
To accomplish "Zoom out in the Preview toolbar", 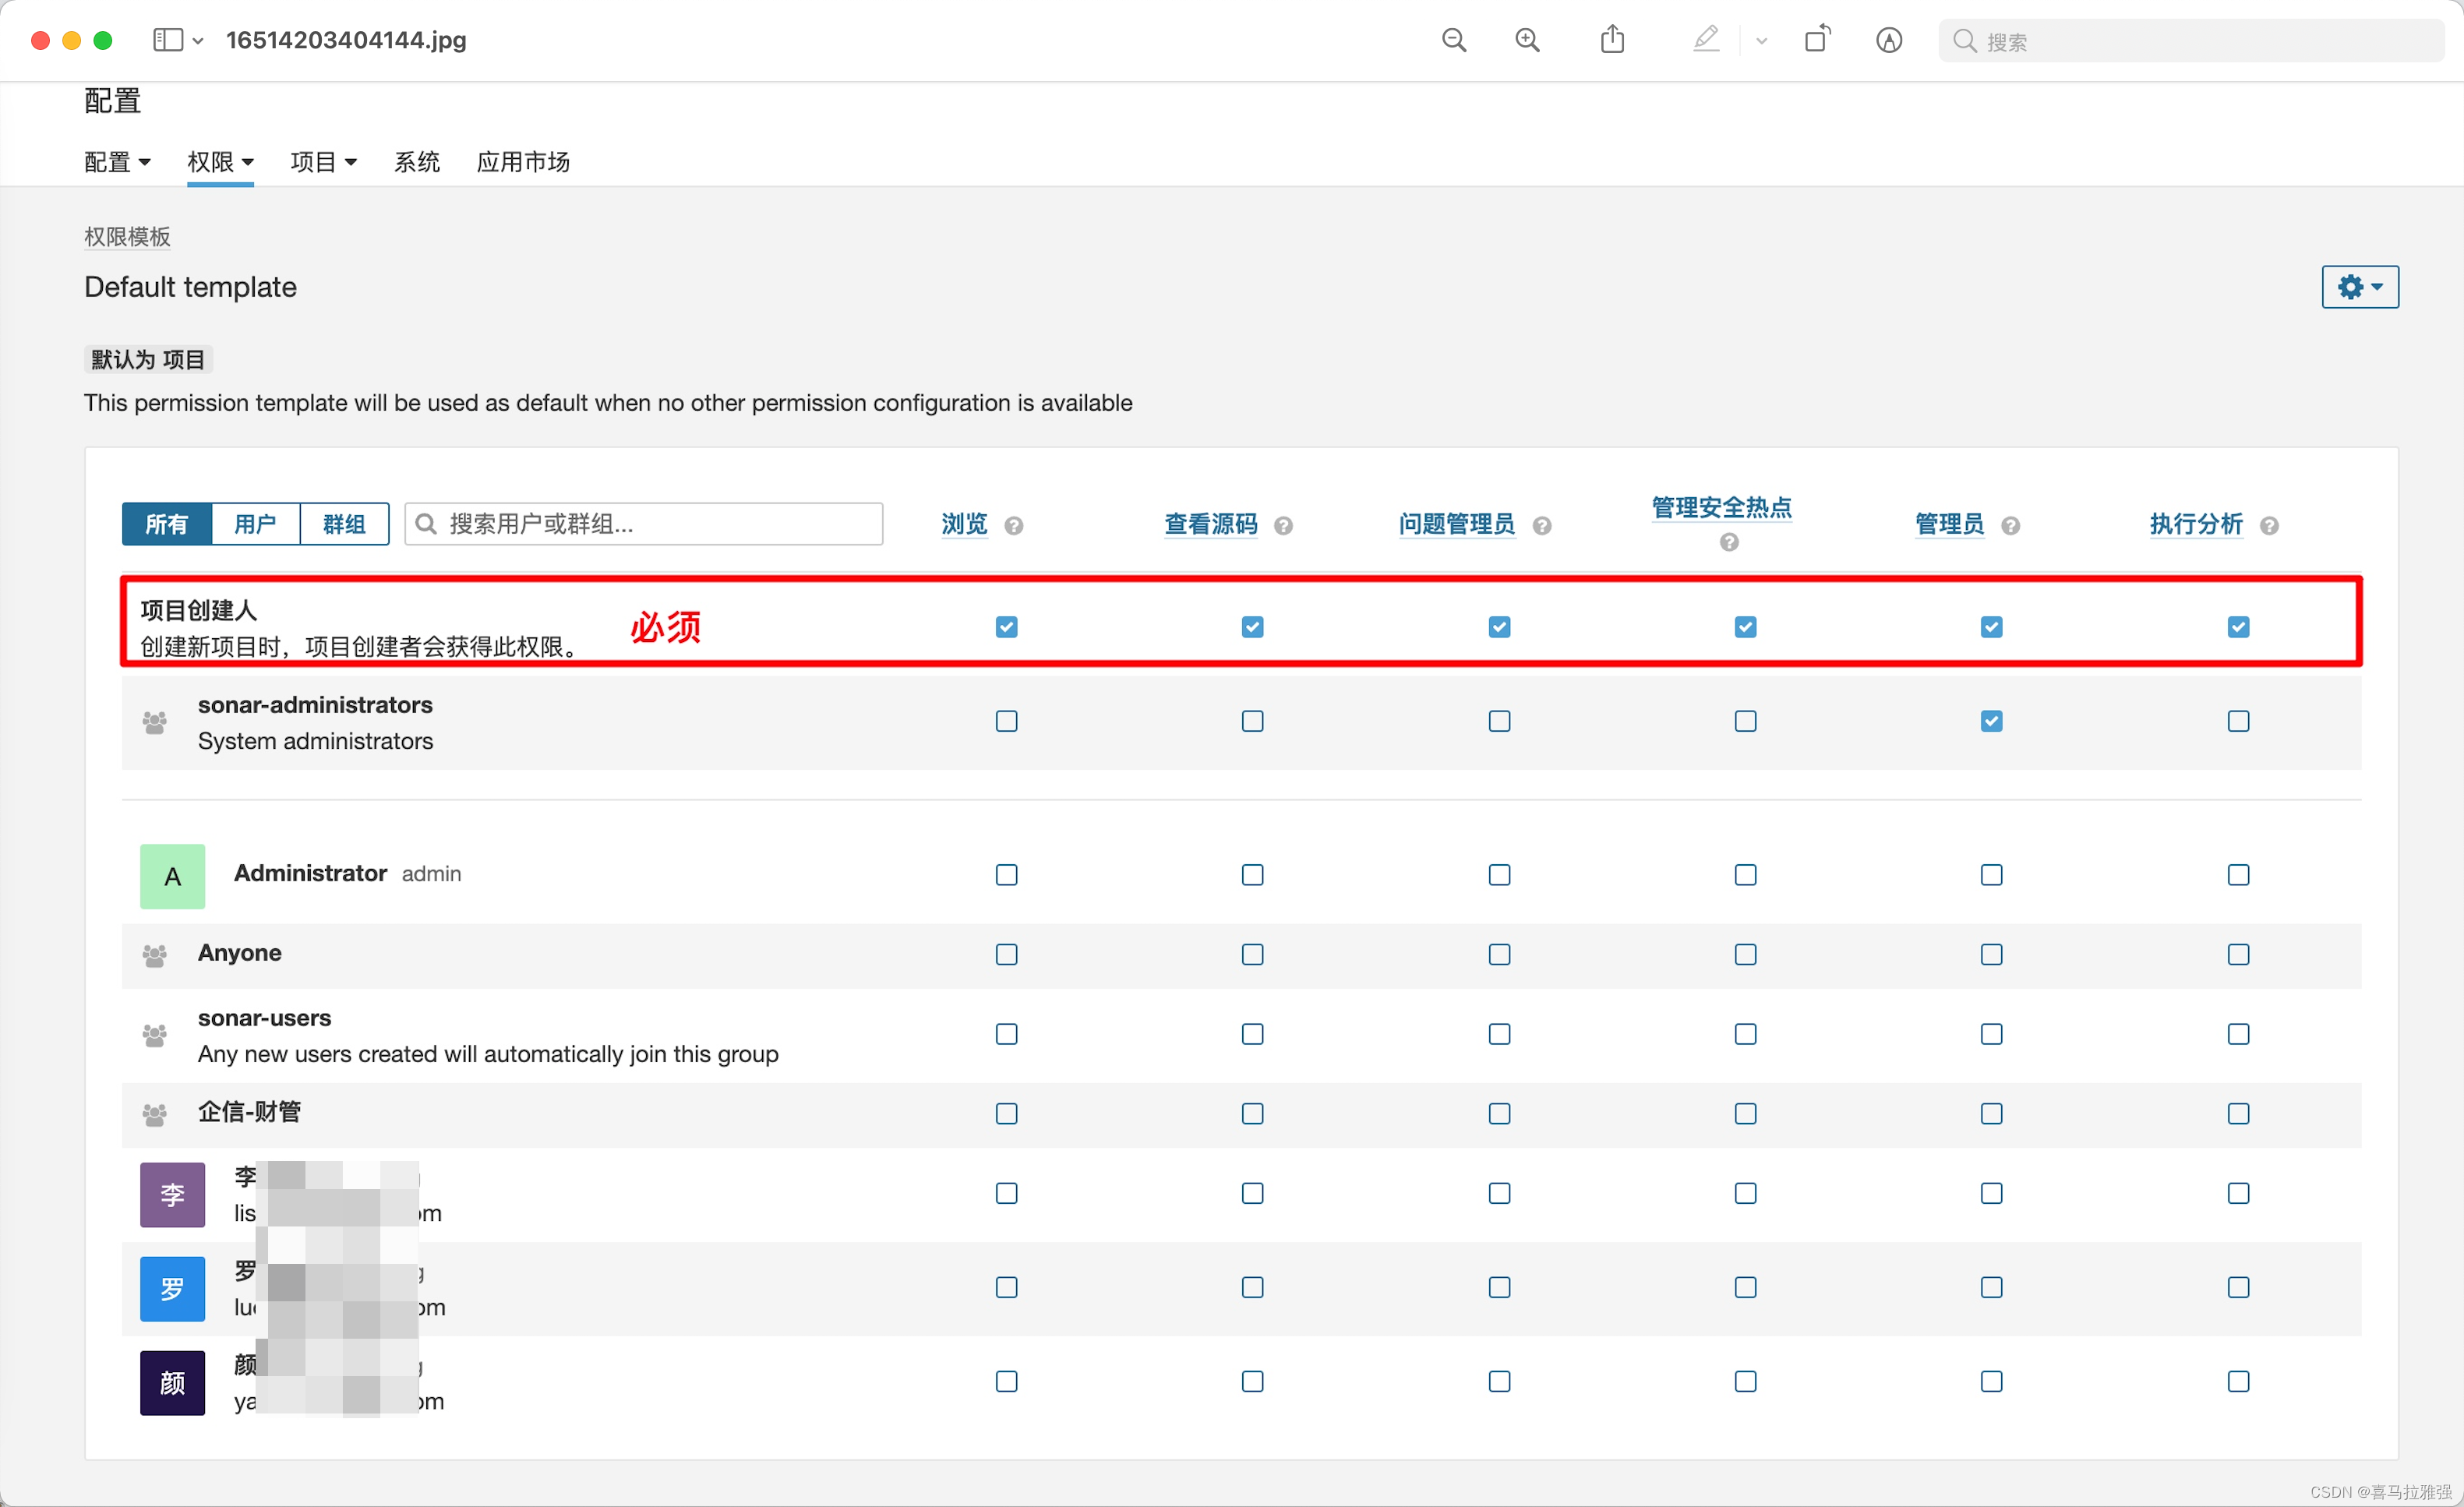I will [1454, 40].
